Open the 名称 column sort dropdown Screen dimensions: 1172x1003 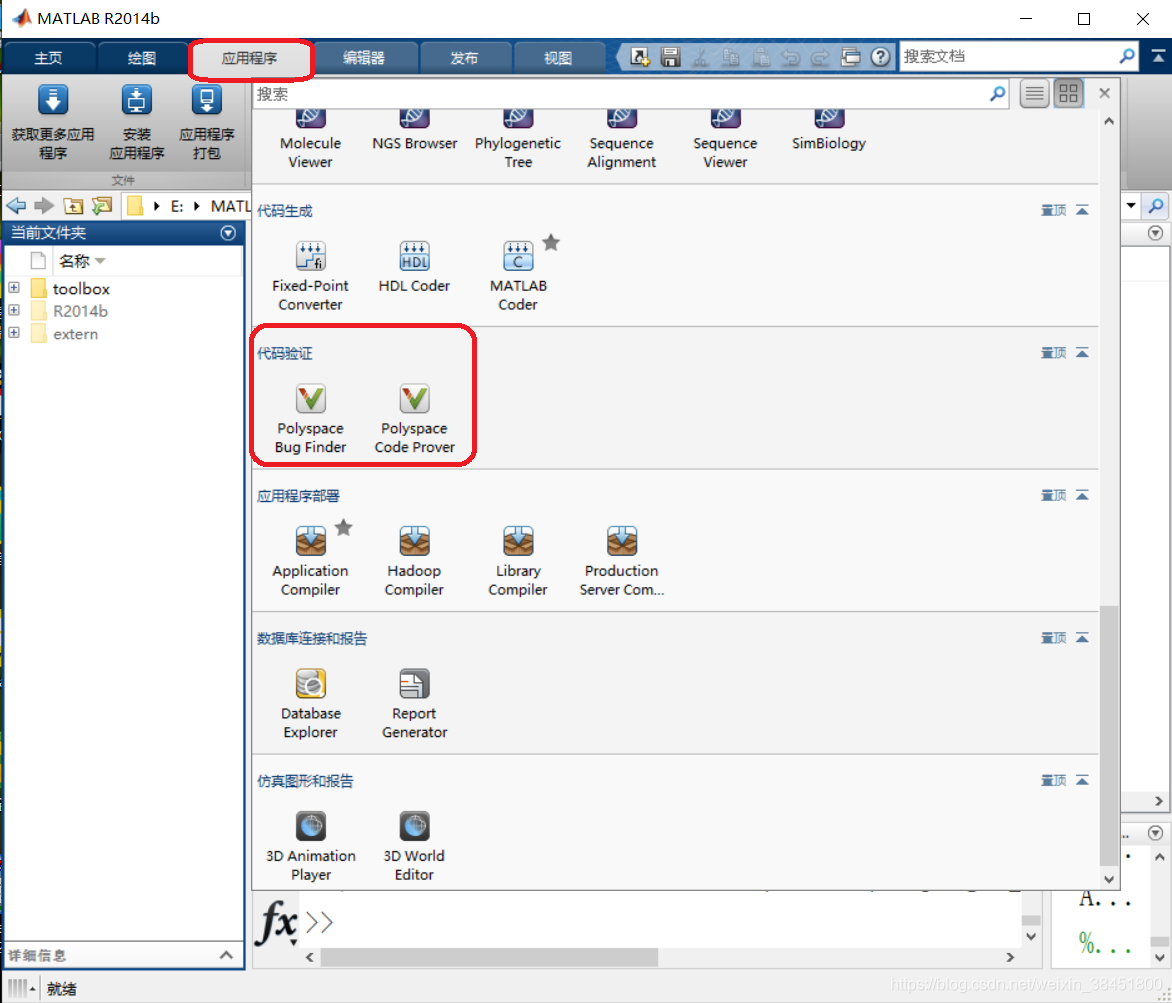click(x=100, y=261)
